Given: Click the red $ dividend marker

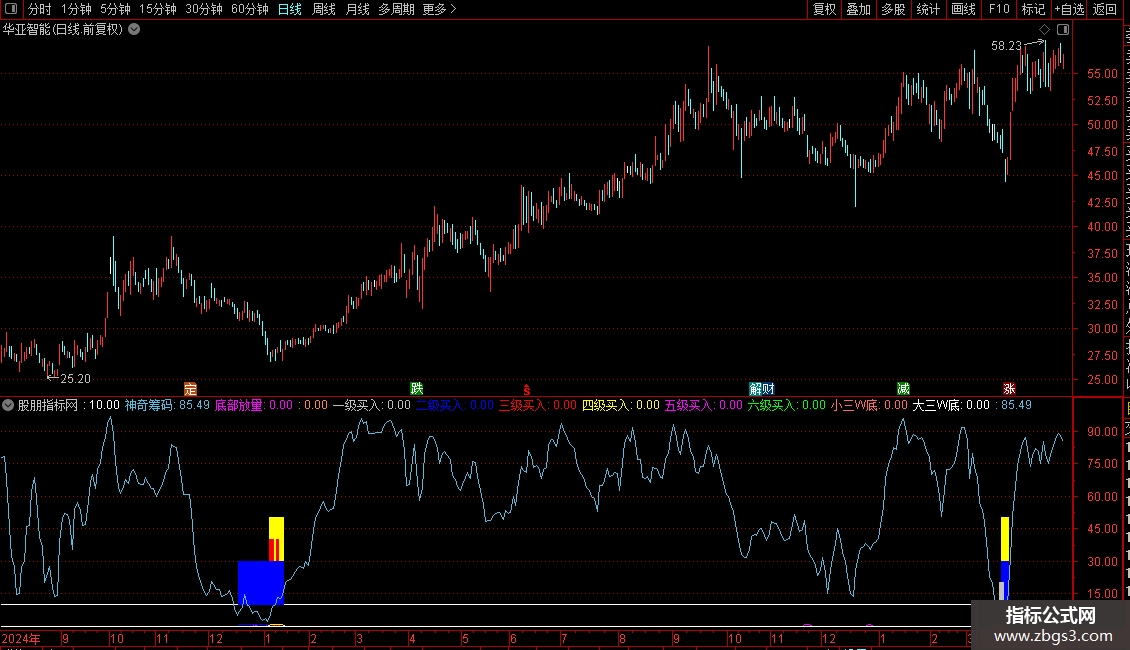Looking at the screenshot, I should coord(527,390).
